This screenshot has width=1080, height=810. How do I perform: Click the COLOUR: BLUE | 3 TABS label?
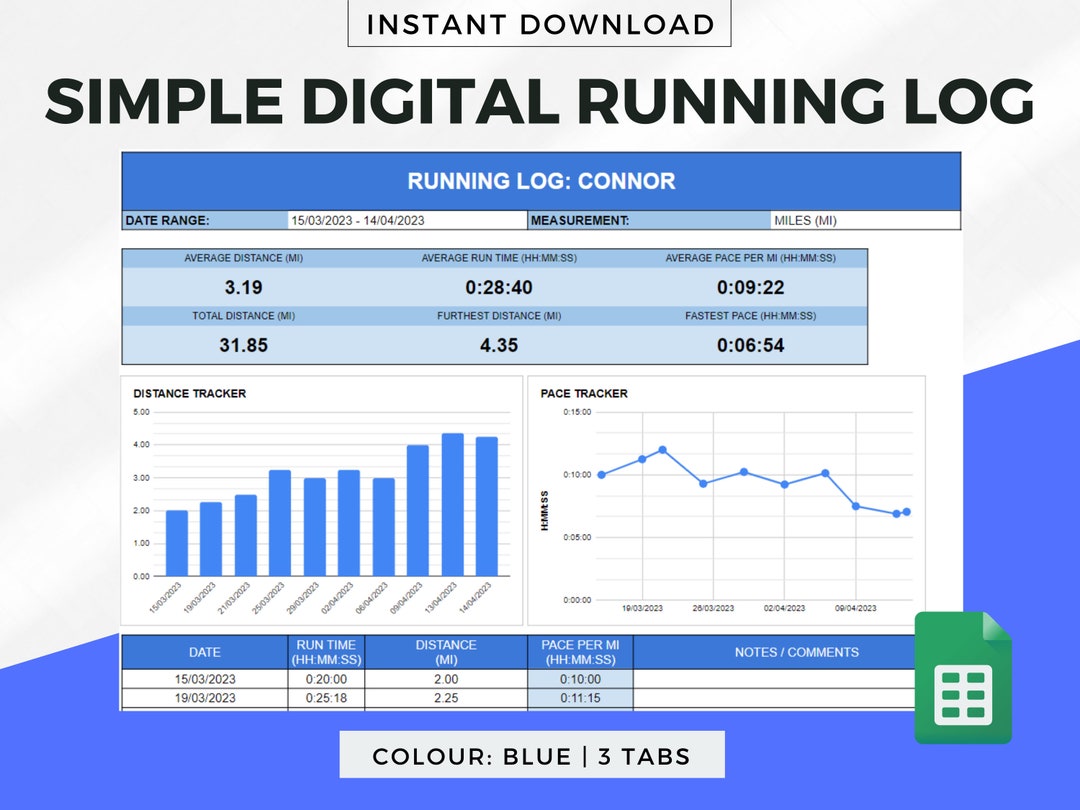[x=532, y=756]
